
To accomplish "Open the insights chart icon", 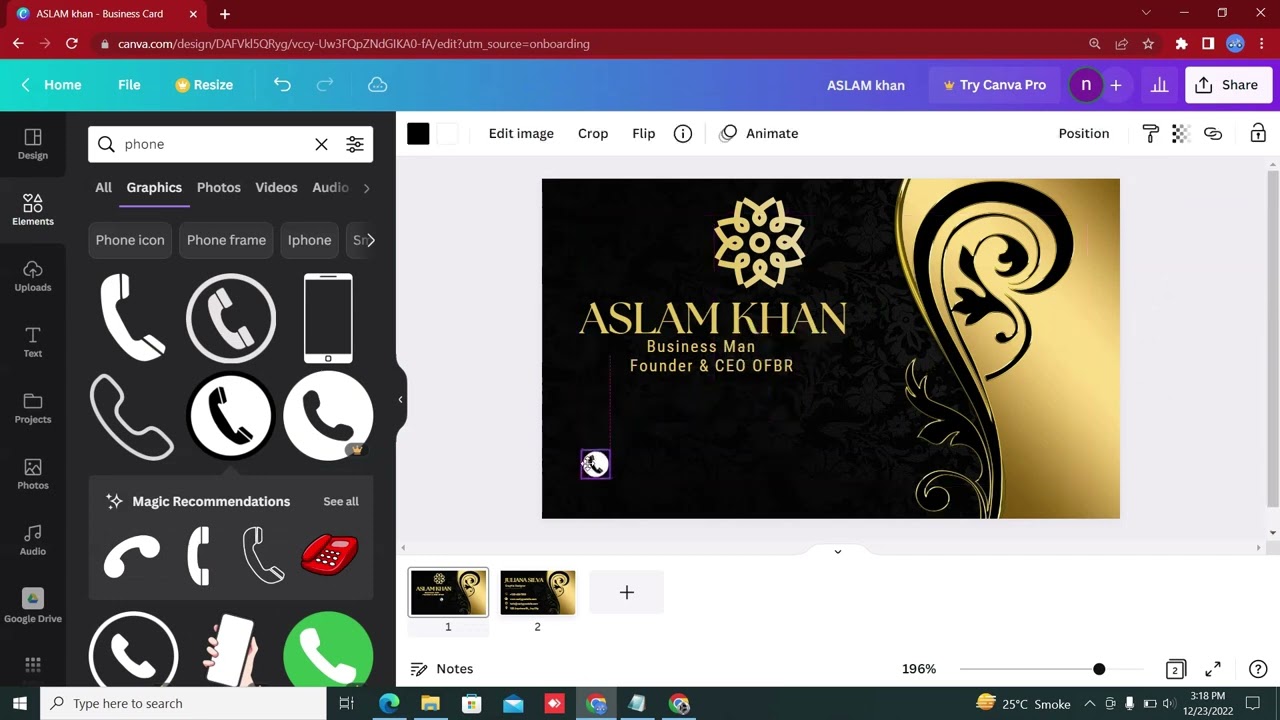I will (1159, 85).
